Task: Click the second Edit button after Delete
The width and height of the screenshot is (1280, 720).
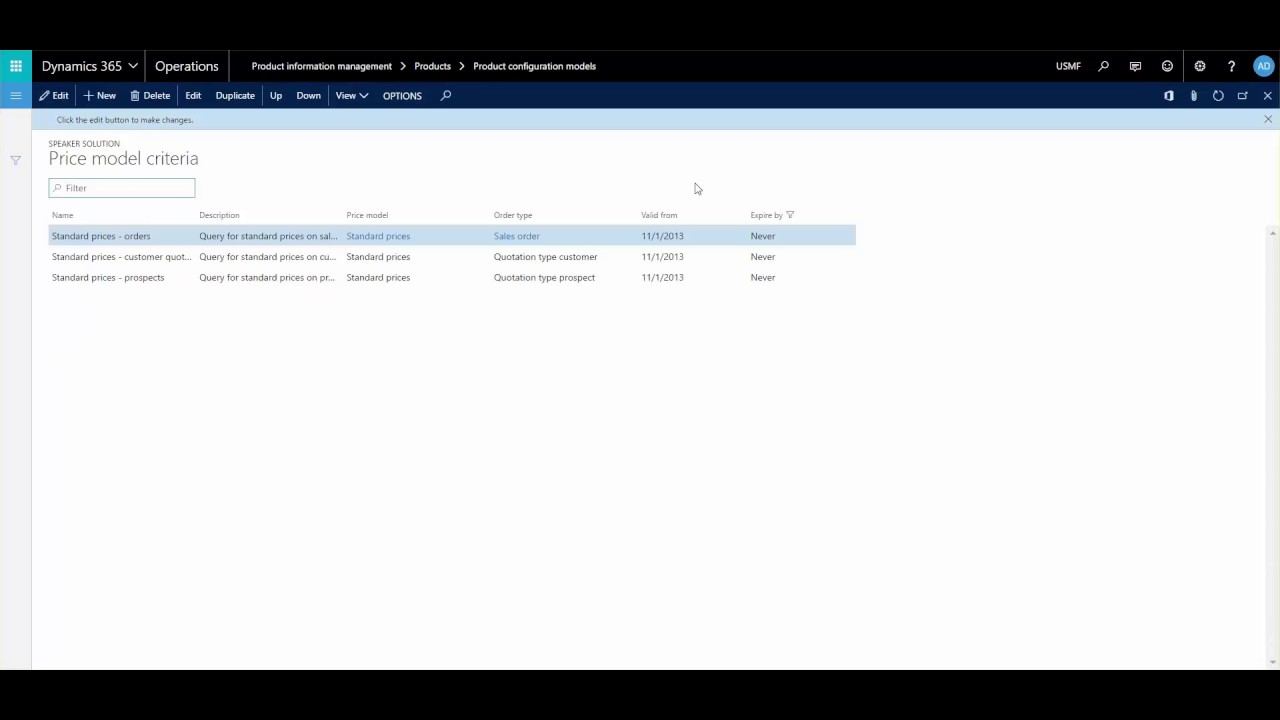Action: pyautogui.click(x=193, y=96)
